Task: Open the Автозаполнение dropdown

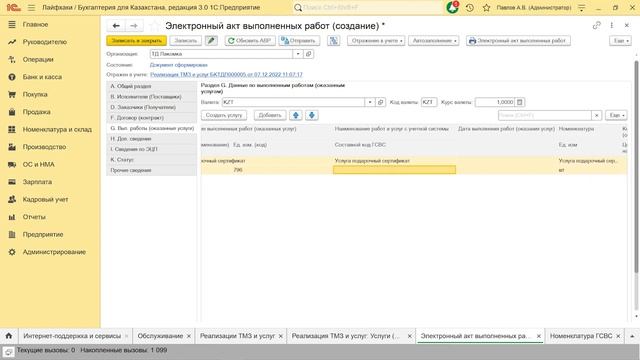Action: tap(433, 41)
